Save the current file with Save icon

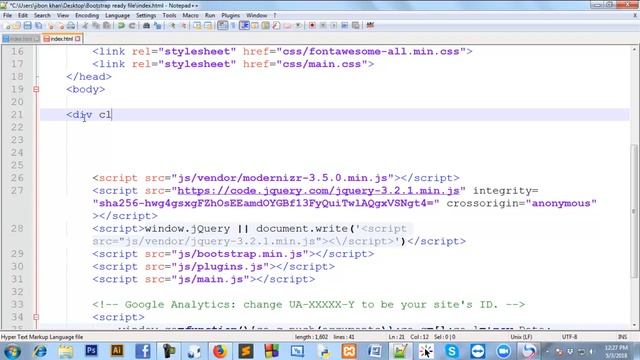click(x=27, y=26)
